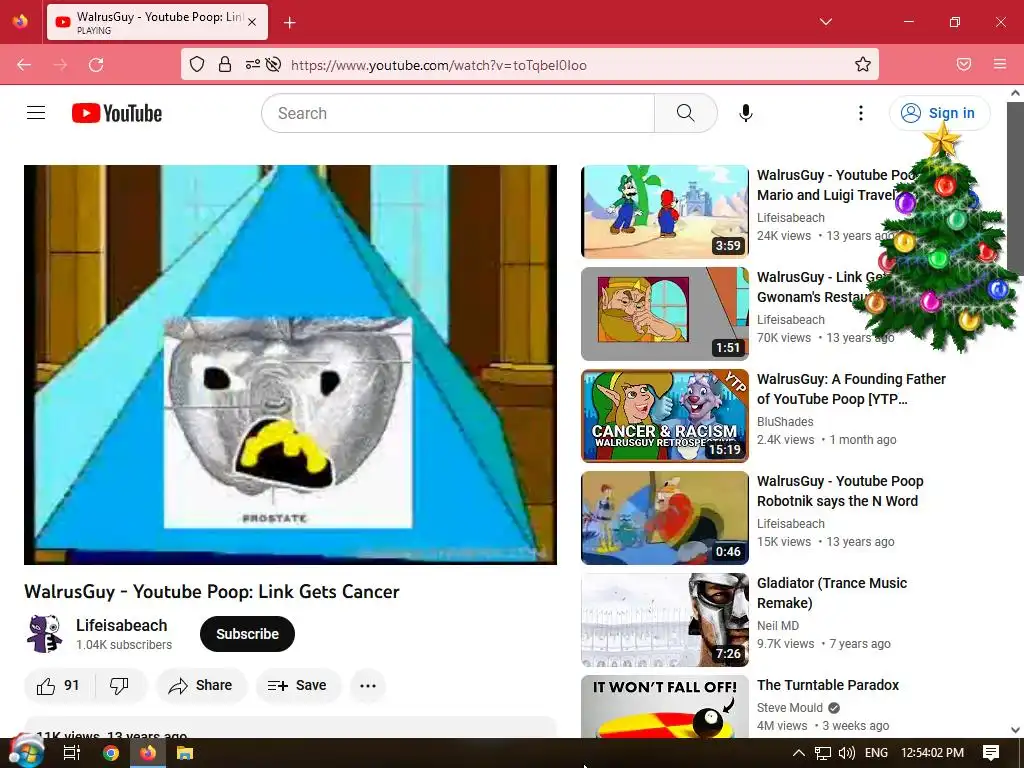This screenshot has height=768, width=1024.
Task: Go back with browser back arrow
Action: 24,65
